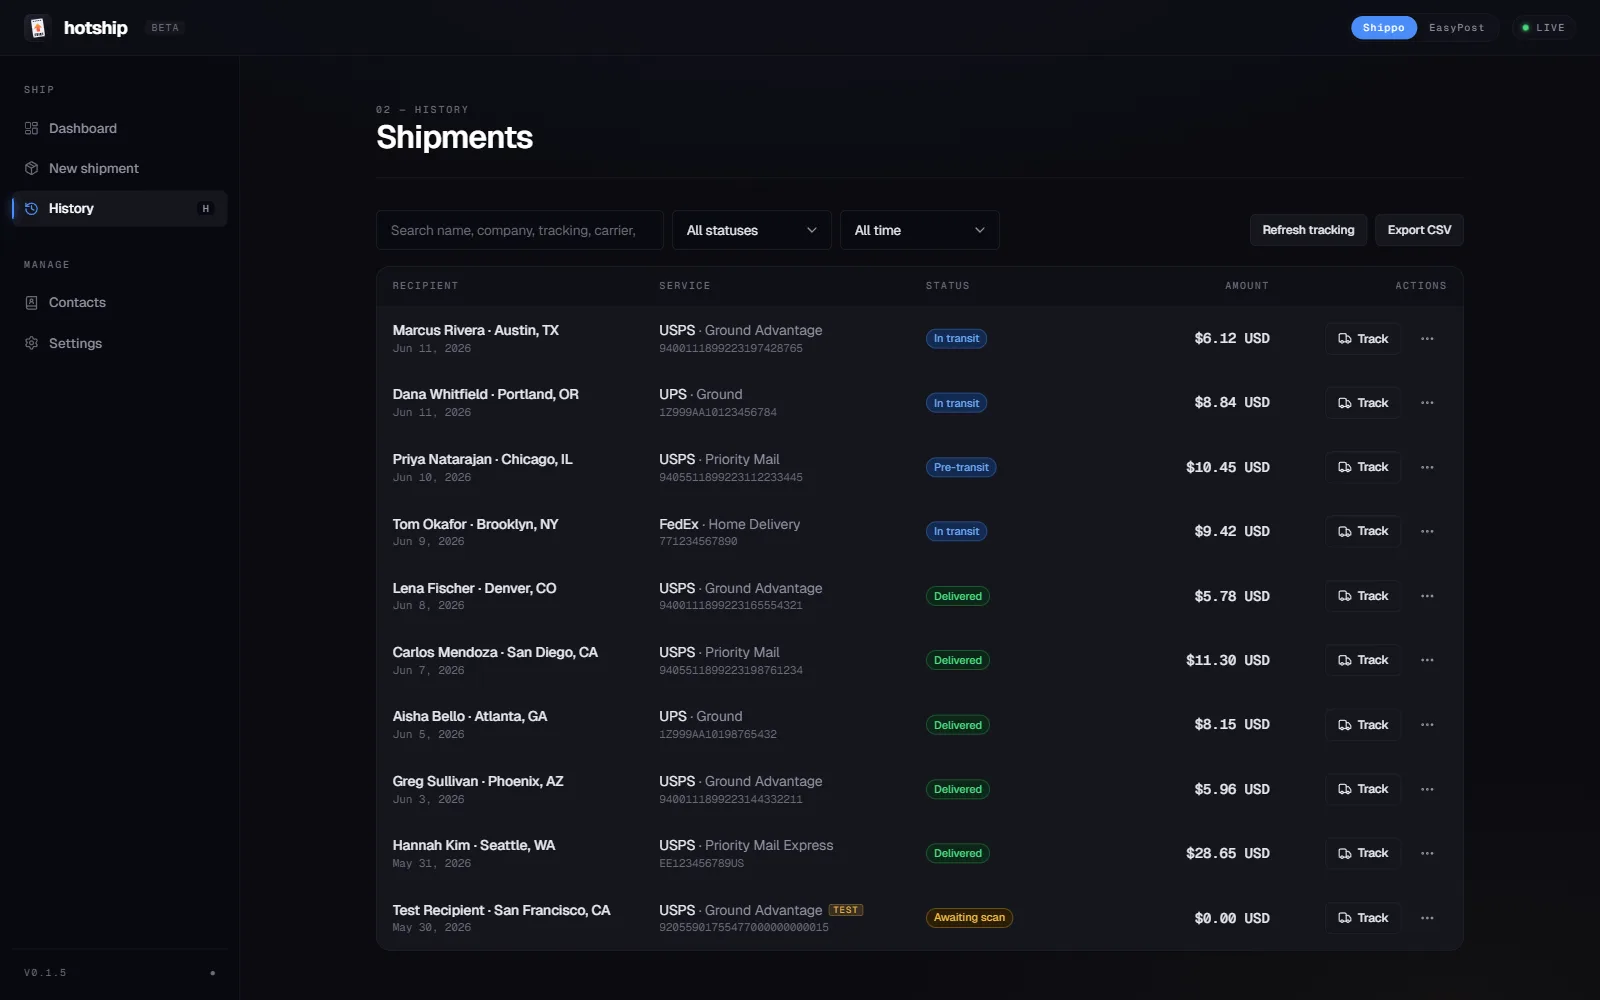The width and height of the screenshot is (1600, 1000).
Task: Click the Amount column header
Action: [x=1247, y=286]
